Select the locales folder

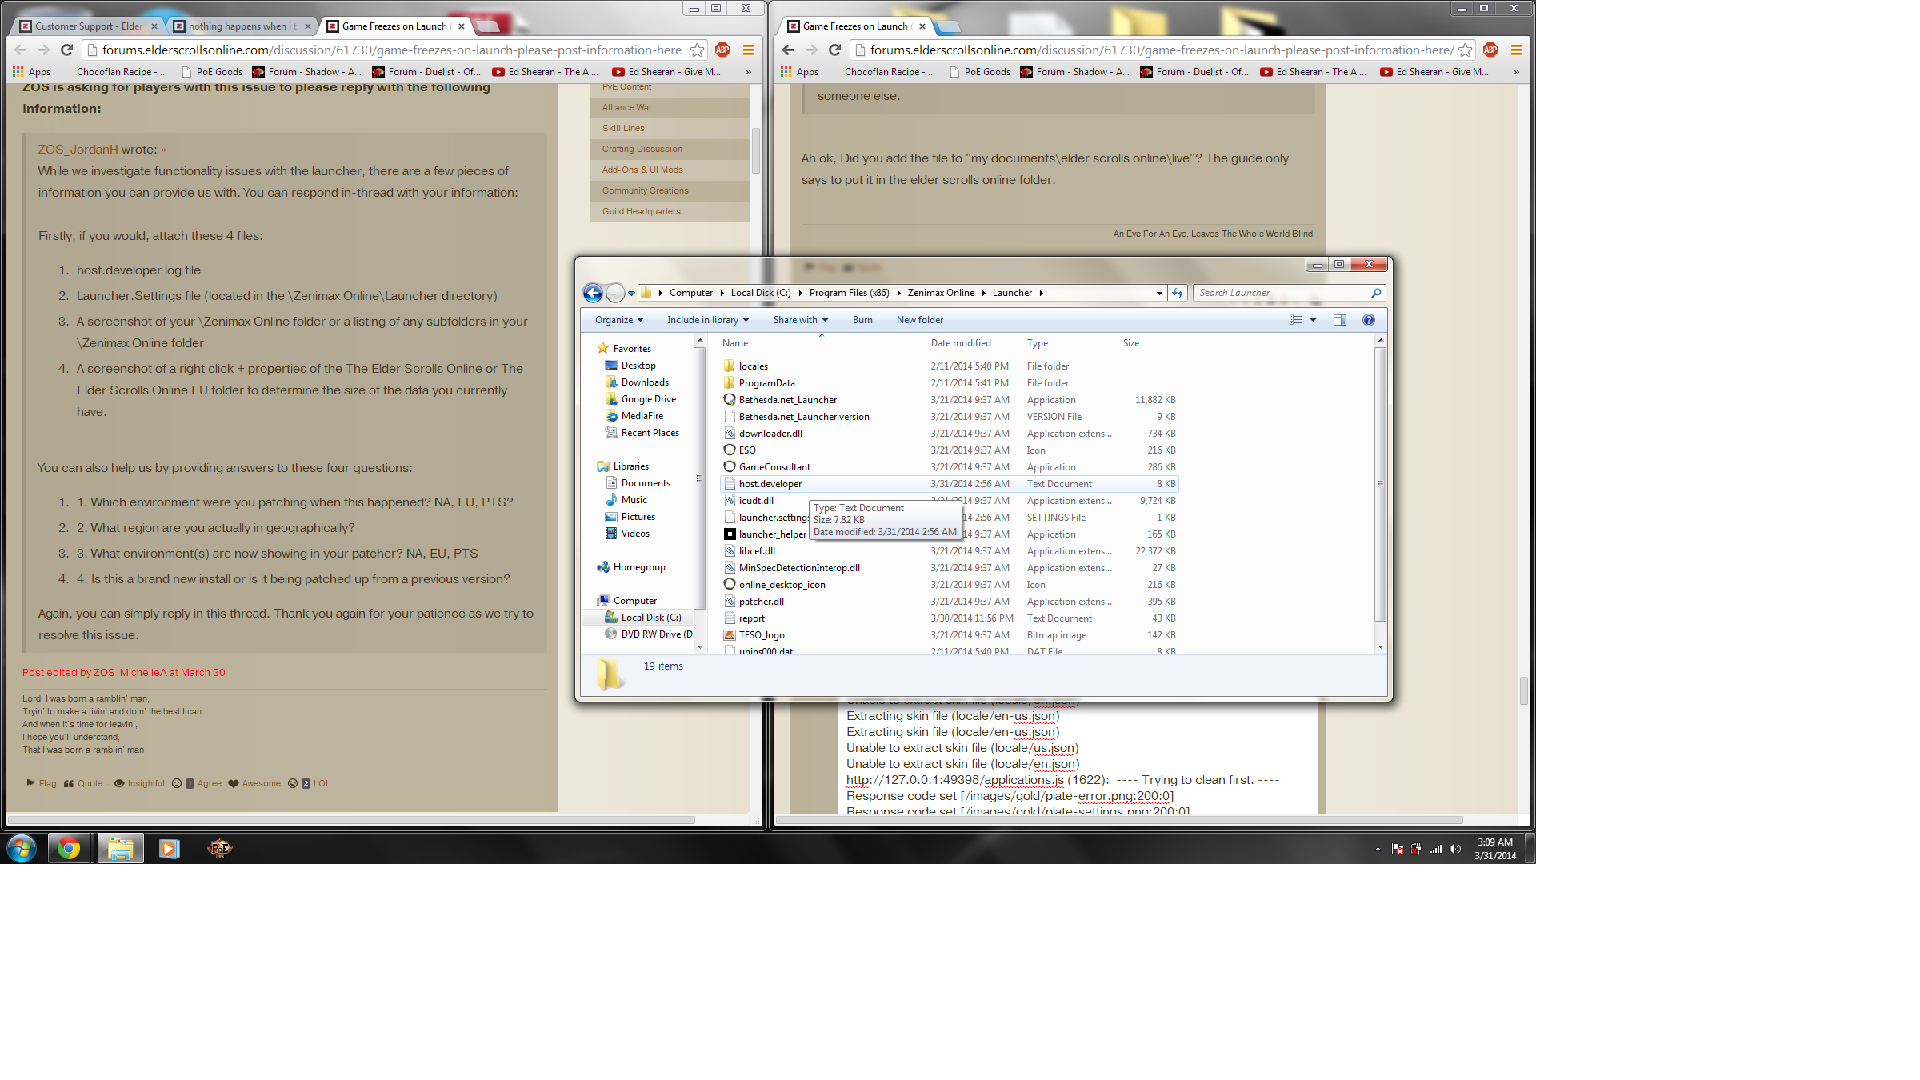[753, 366]
